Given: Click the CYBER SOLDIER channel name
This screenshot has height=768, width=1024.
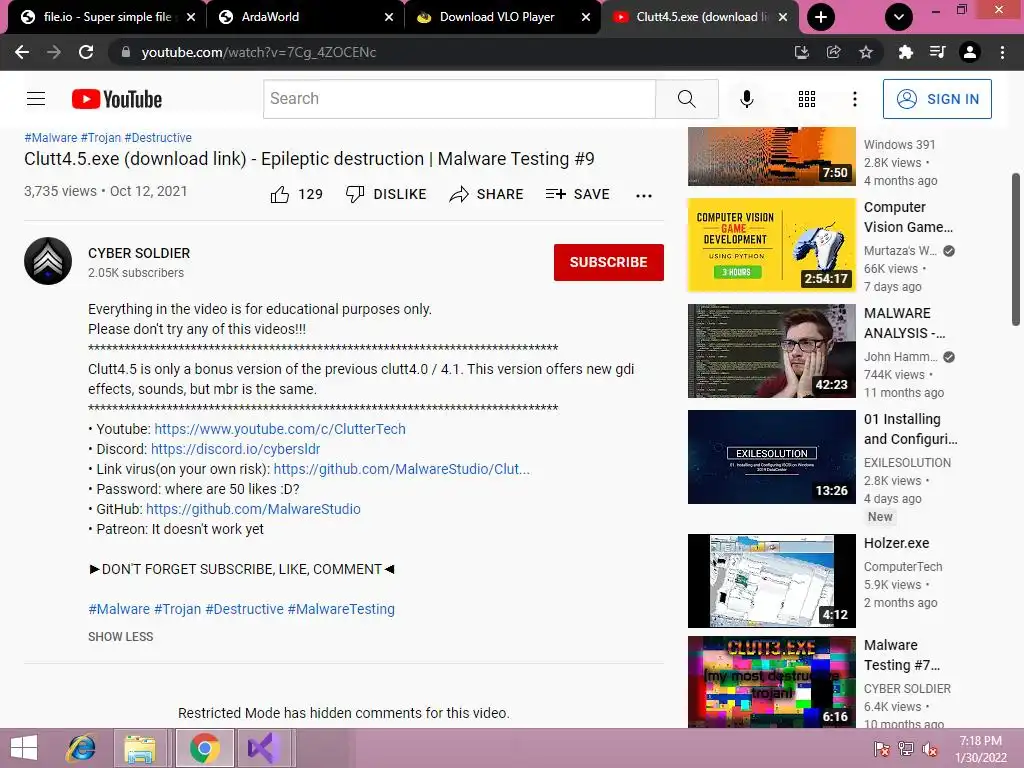Looking at the screenshot, I should coord(139,253).
